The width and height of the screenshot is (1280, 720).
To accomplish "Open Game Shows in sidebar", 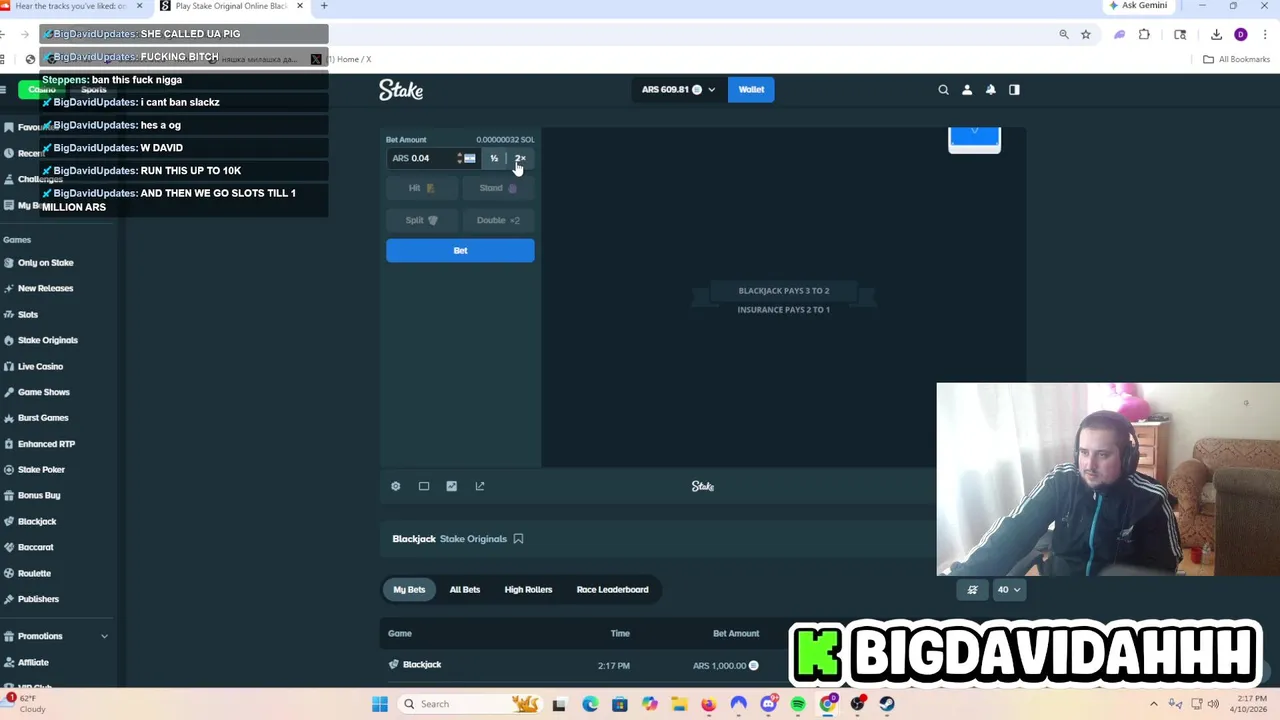I will [43, 393].
